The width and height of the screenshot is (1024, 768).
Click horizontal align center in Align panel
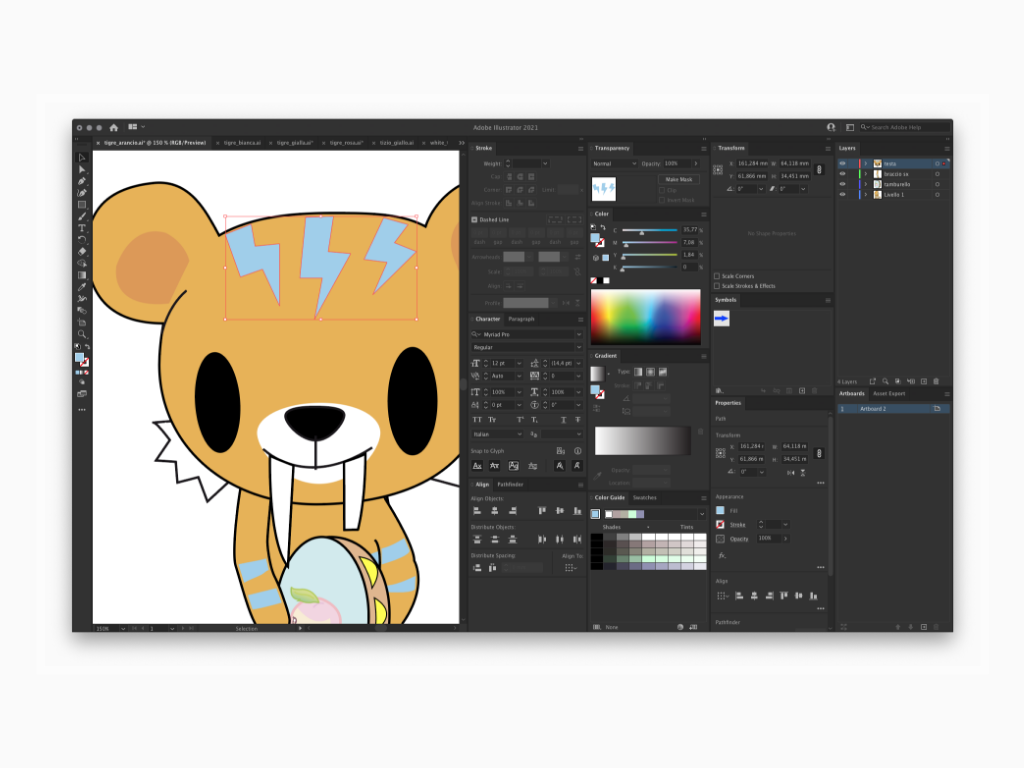tap(494, 511)
